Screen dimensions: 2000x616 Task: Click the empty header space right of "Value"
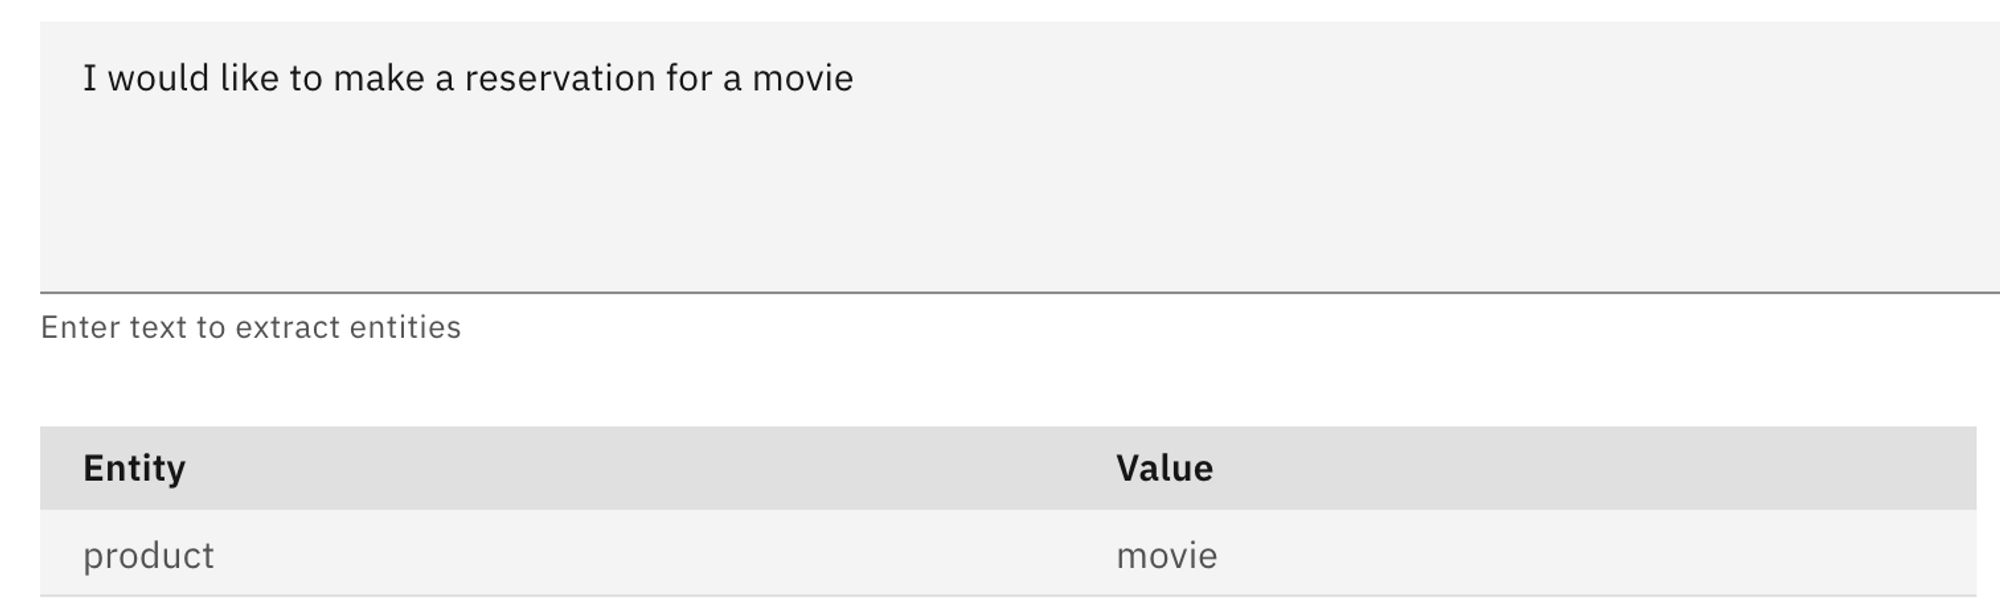coord(1600,468)
